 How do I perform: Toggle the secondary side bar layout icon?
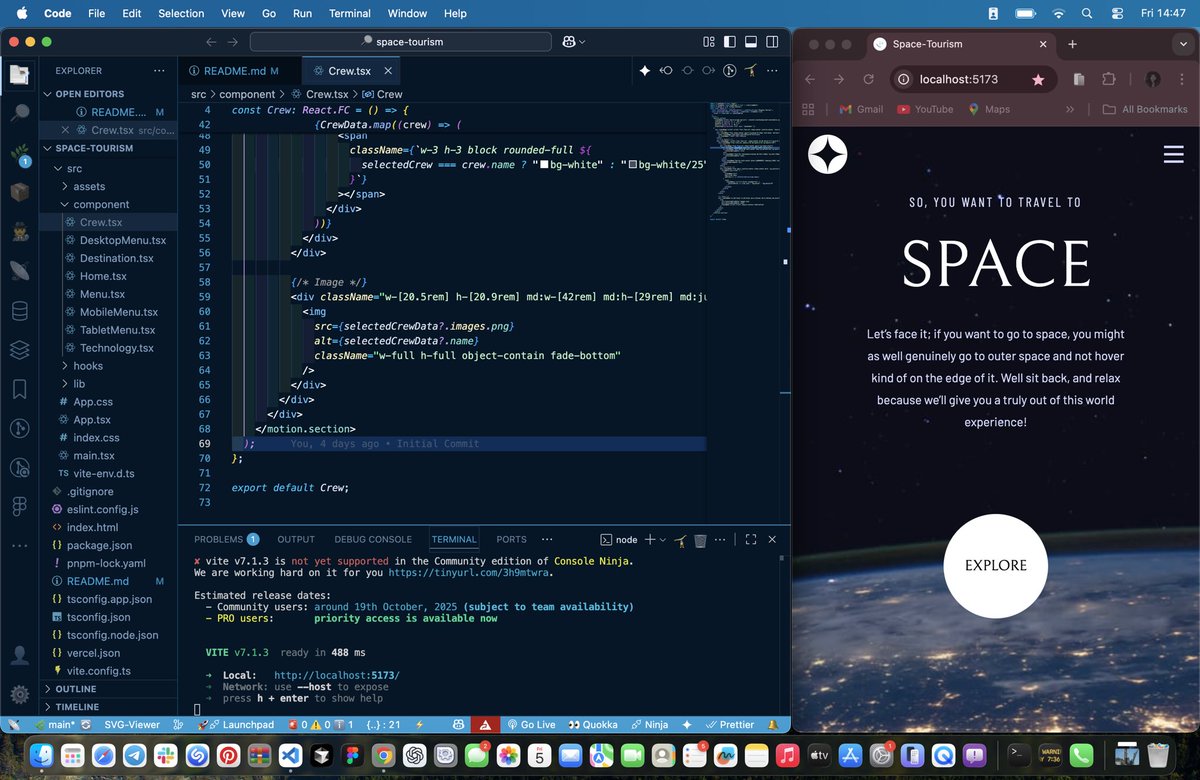[771, 42]
